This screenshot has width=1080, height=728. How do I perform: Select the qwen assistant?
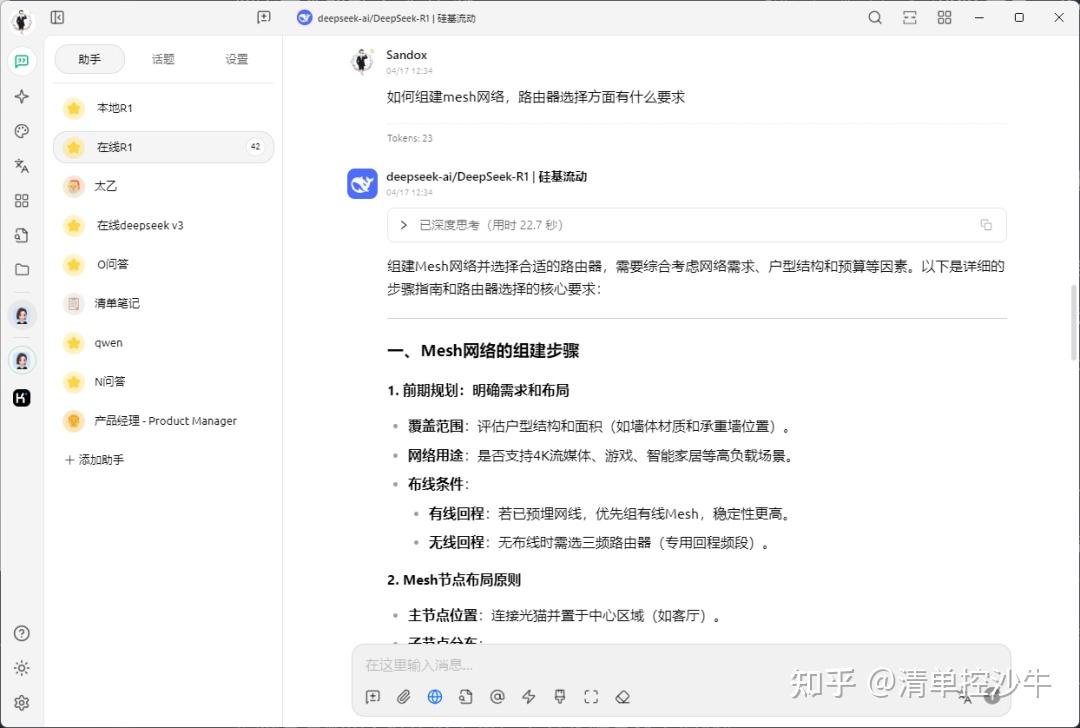[x=163, y=342]
